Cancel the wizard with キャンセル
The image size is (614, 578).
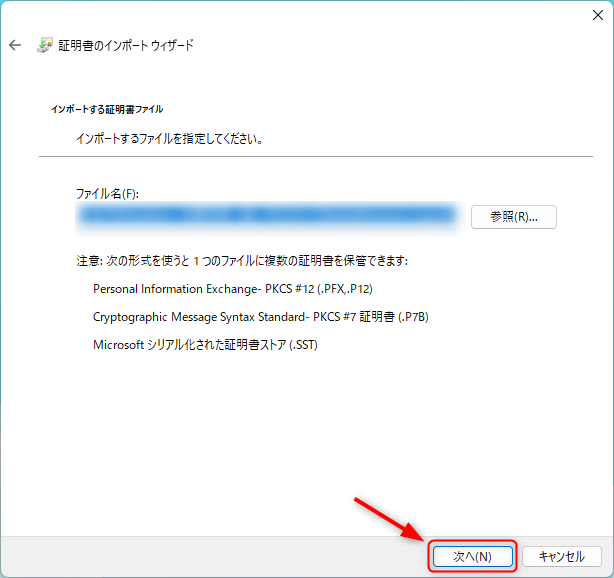click(561, 556)
